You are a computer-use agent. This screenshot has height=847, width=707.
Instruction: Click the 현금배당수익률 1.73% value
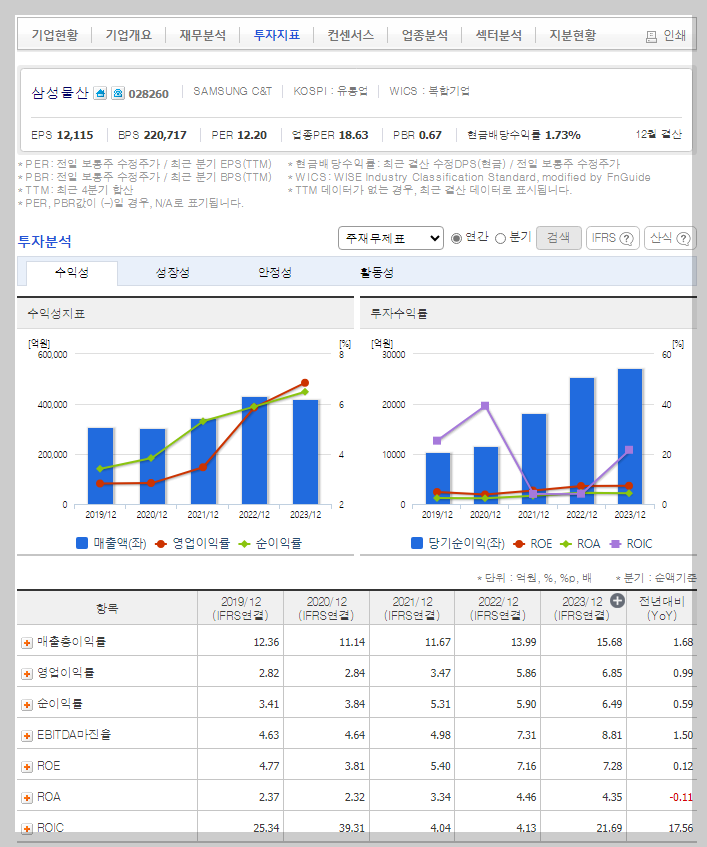[563, 135]
